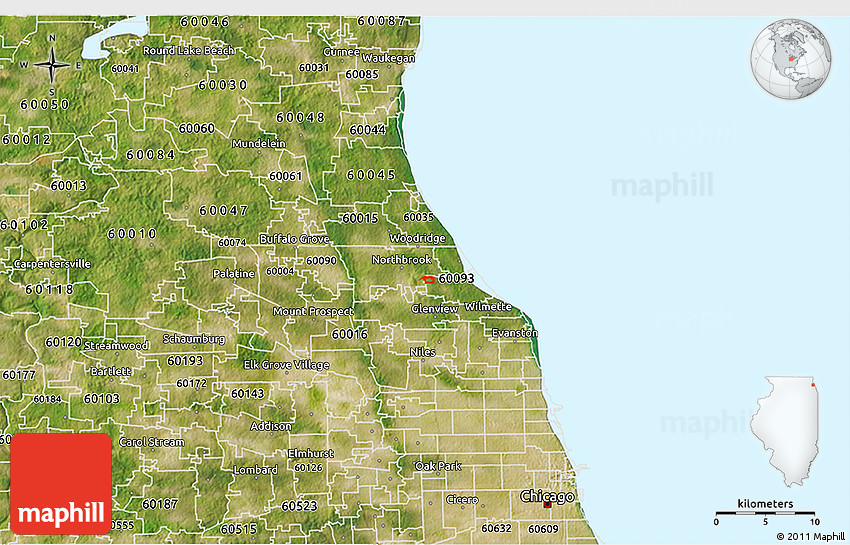Click the red 60093 area outline marker
Image resolution: width=850 pixels, height=545 pixels.
(x=428, y=280)
